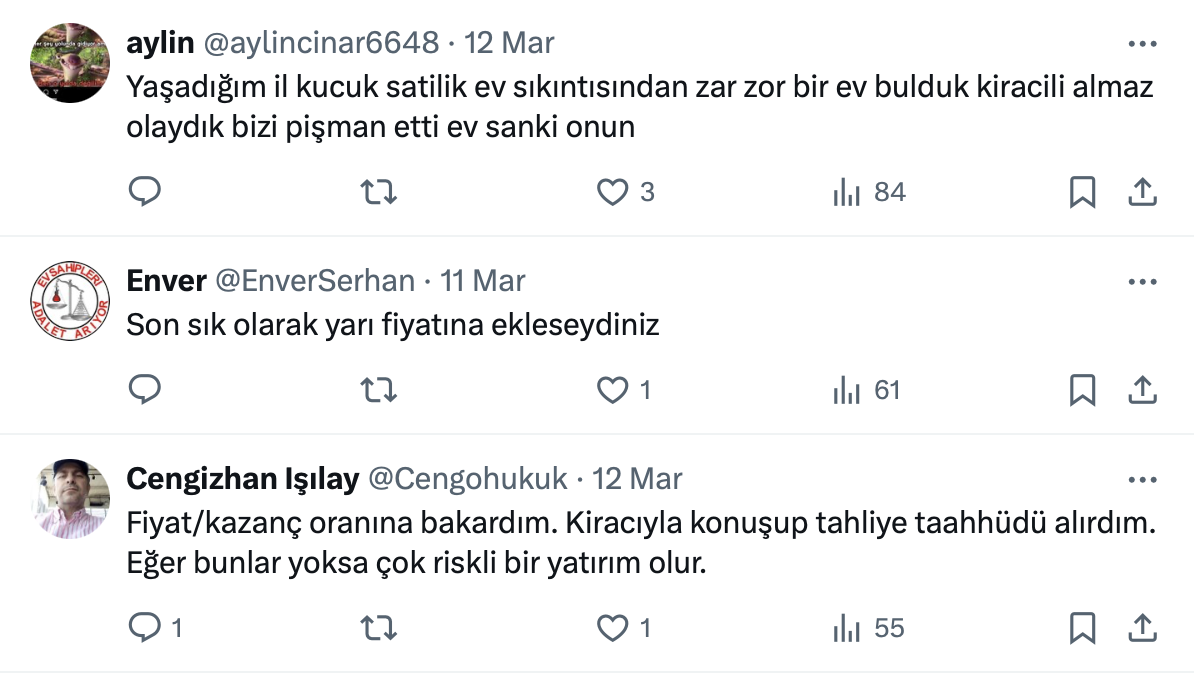Retweet aylin's post about the house
The image size is (1194, 676).
click(378, 191)
